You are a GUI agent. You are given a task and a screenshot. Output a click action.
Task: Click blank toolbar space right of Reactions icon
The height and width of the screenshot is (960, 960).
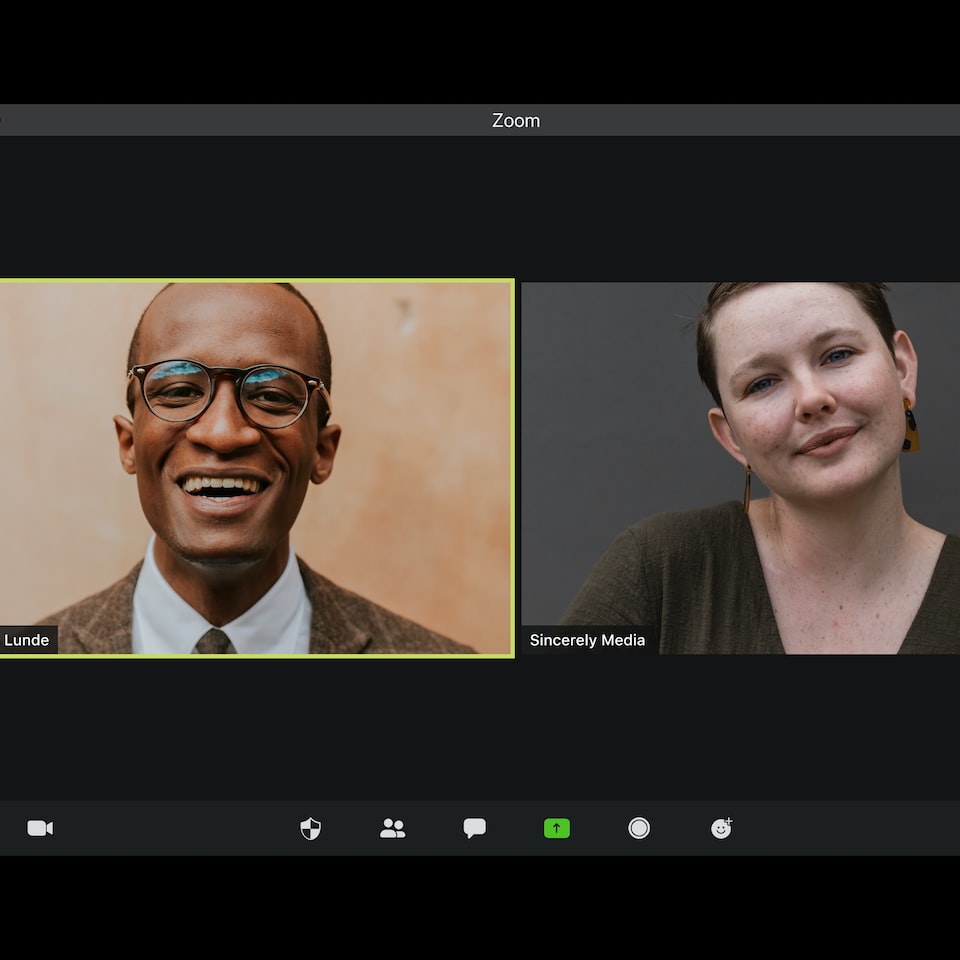(x=850, y=828)
